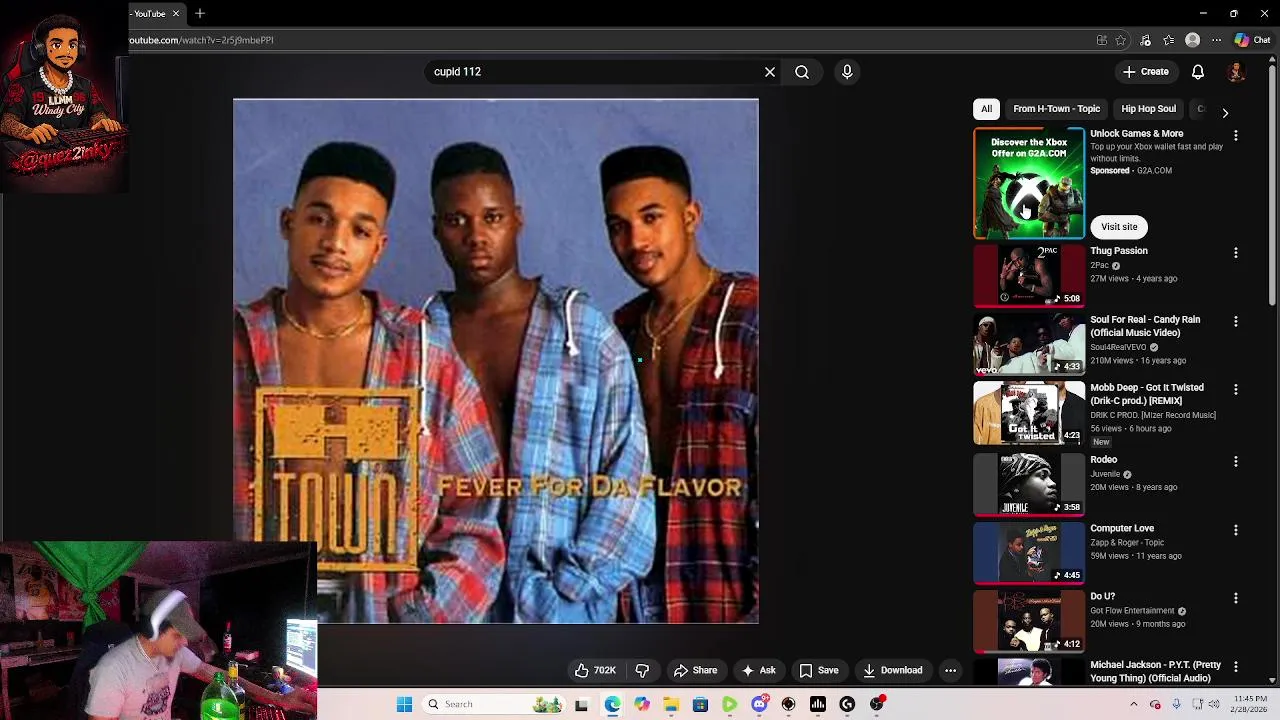This screenshot has width=1280, height=720.
Task: Open more actions menu next to Download
Action: pyautogui.click(x=951, y=670)
